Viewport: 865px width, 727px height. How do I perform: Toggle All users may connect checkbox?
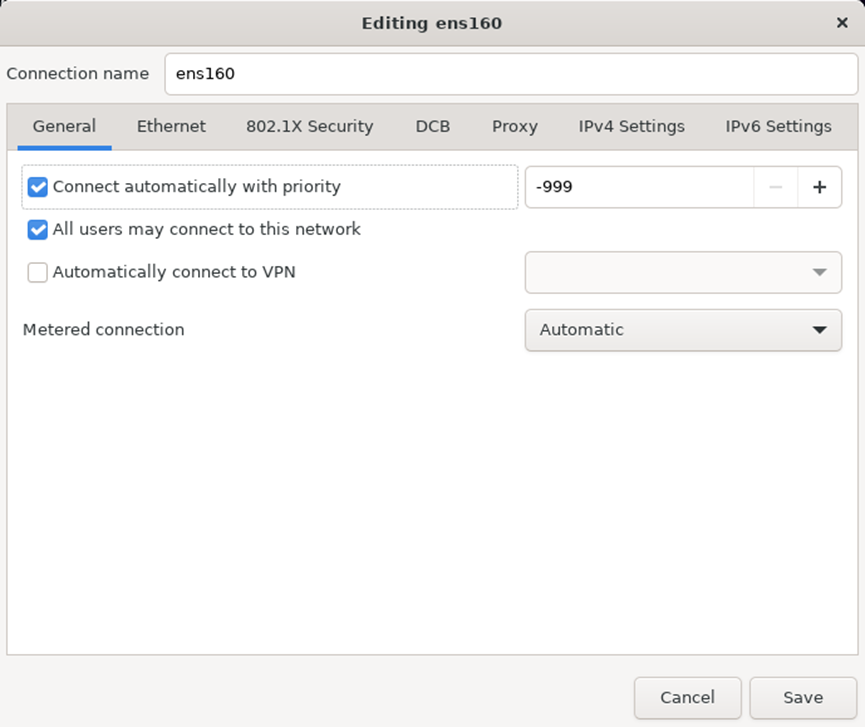(x=38, y=230)
